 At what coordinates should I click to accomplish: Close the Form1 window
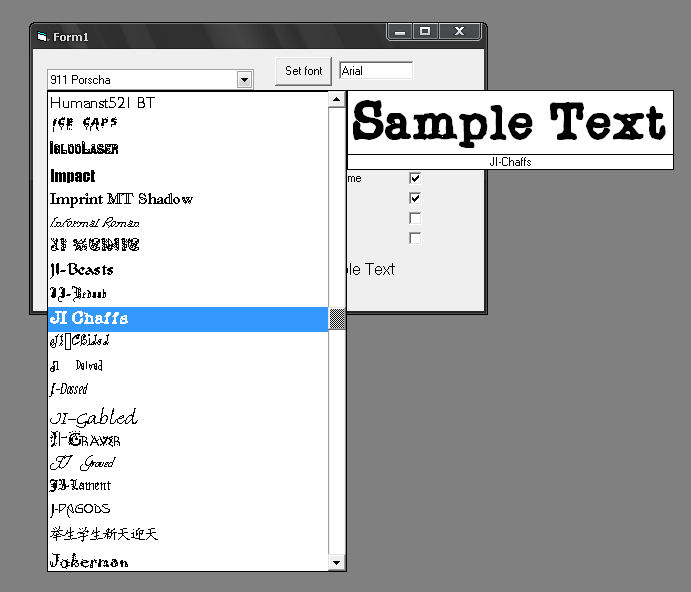[459, 32]
